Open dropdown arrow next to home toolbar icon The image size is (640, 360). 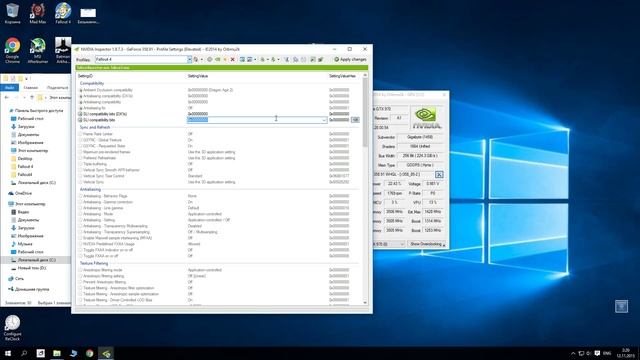point(202,60)
